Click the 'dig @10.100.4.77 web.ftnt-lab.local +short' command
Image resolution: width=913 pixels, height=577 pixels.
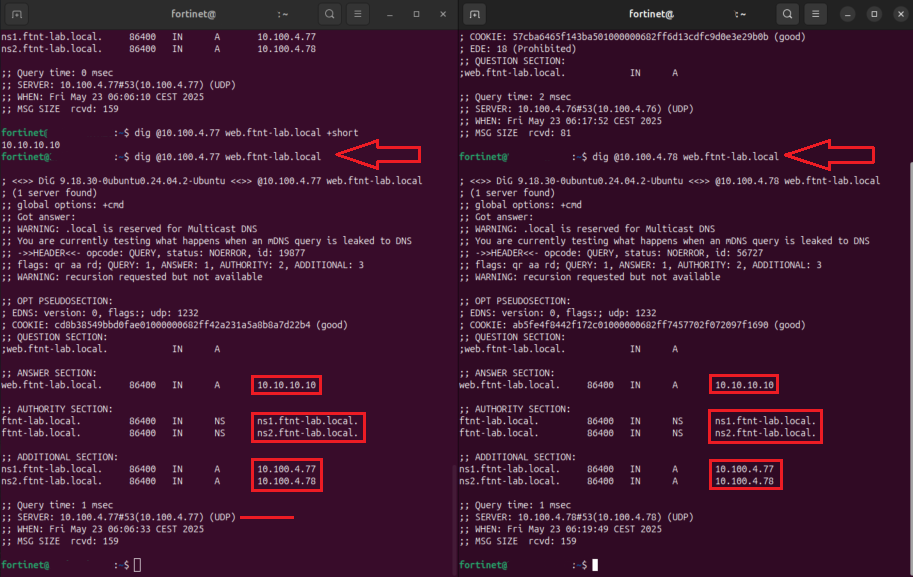click(246, 133)
